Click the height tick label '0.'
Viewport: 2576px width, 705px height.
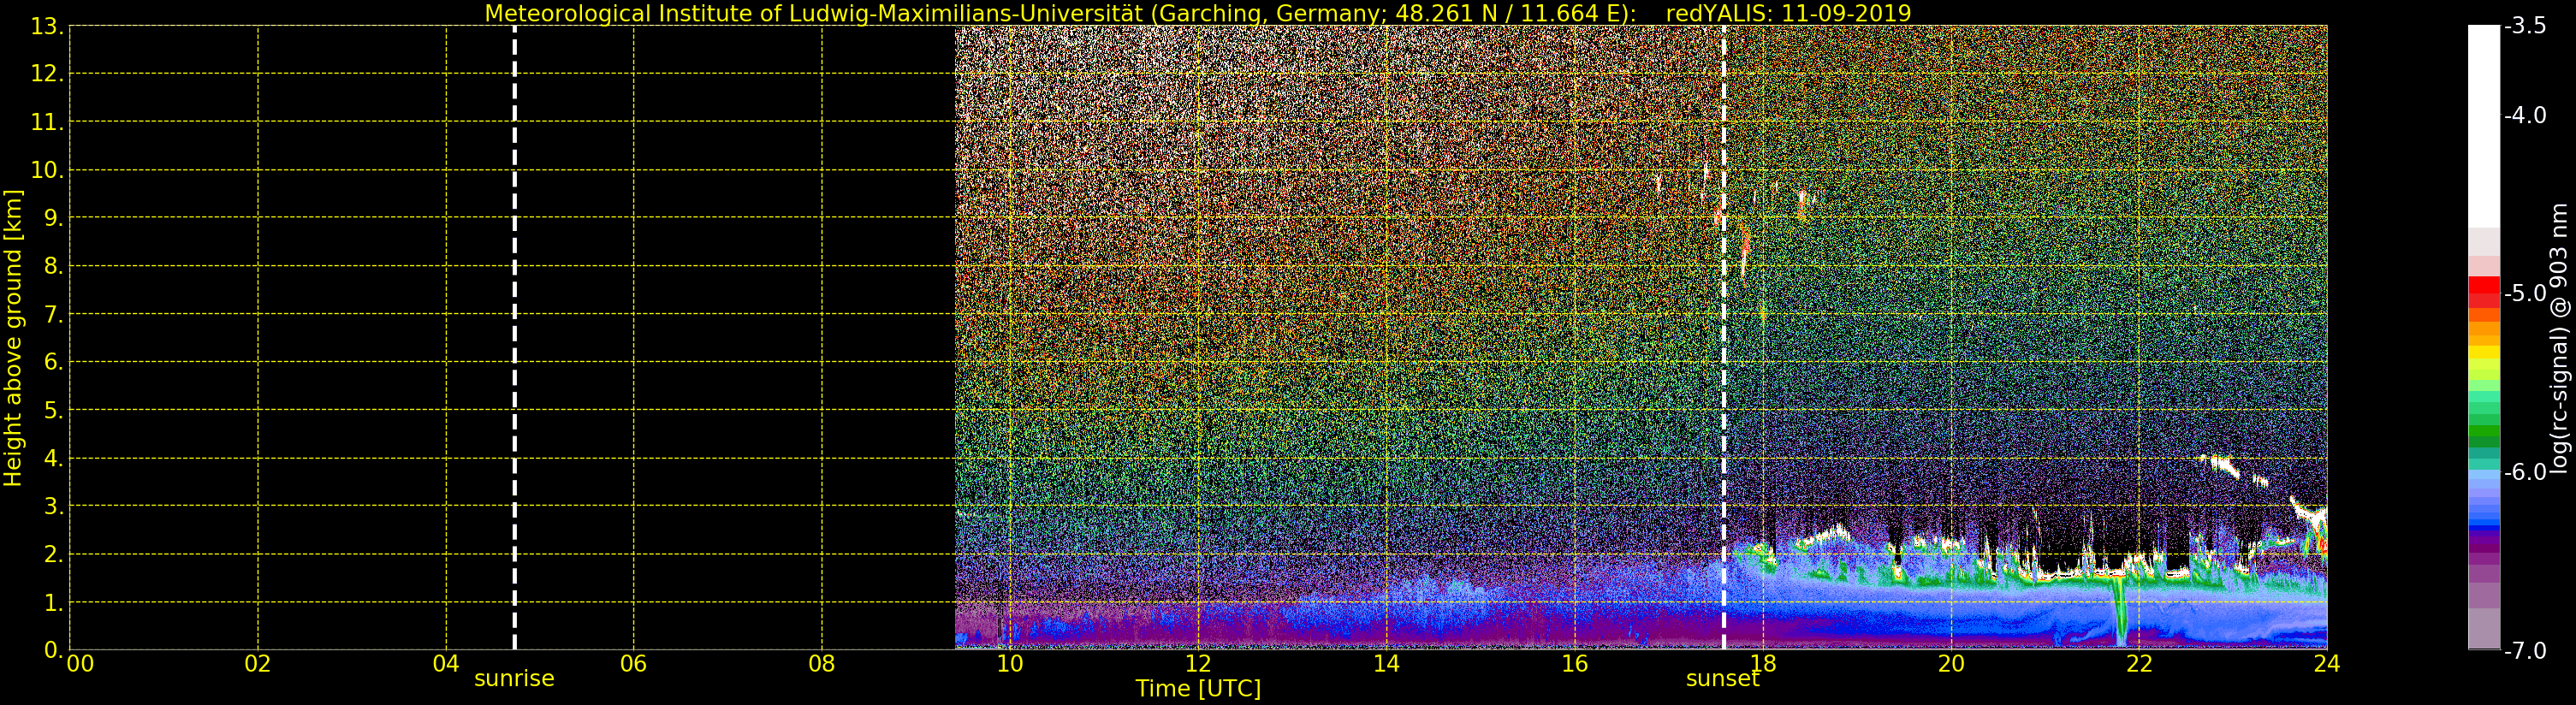pyautogui.click(x=54, y=650)
